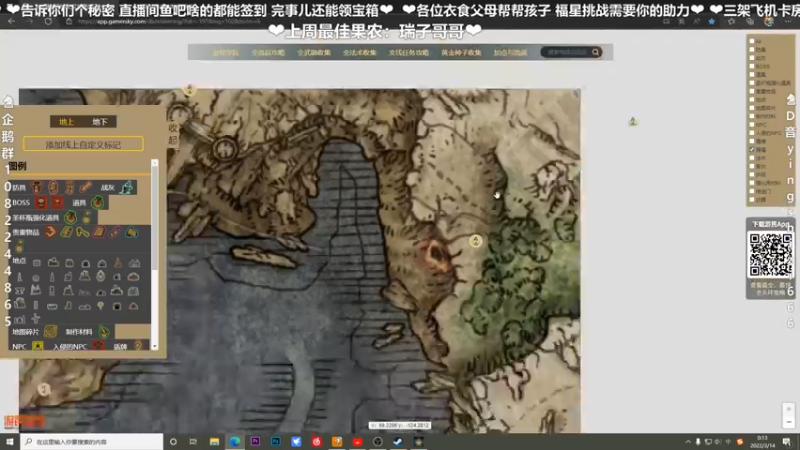The image size is (800, 450).
Task: Toggle the red 入侵的NPC legend icon
Action: (98, 346)
